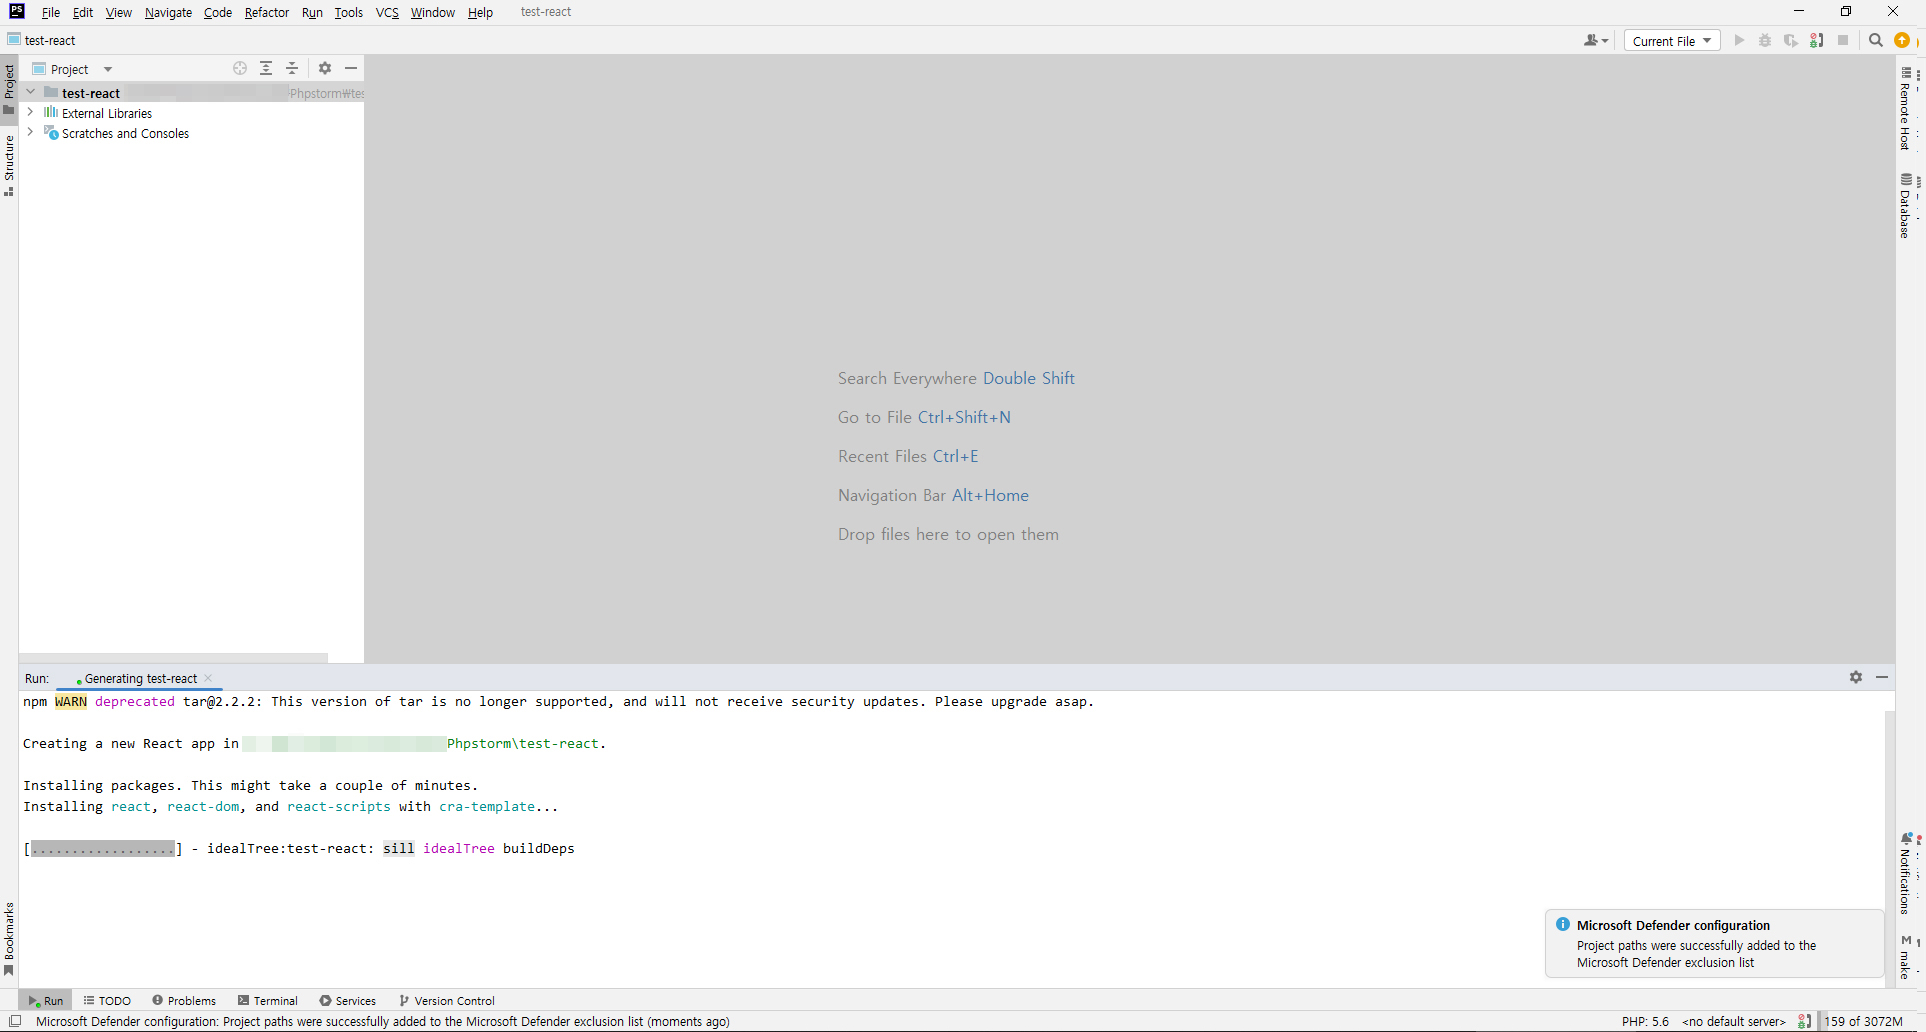Image resolution: width=1926 pixels, height=1032 pixels.
Task: Toggle the Bookmarks side tab
Action: click(9, 938)
